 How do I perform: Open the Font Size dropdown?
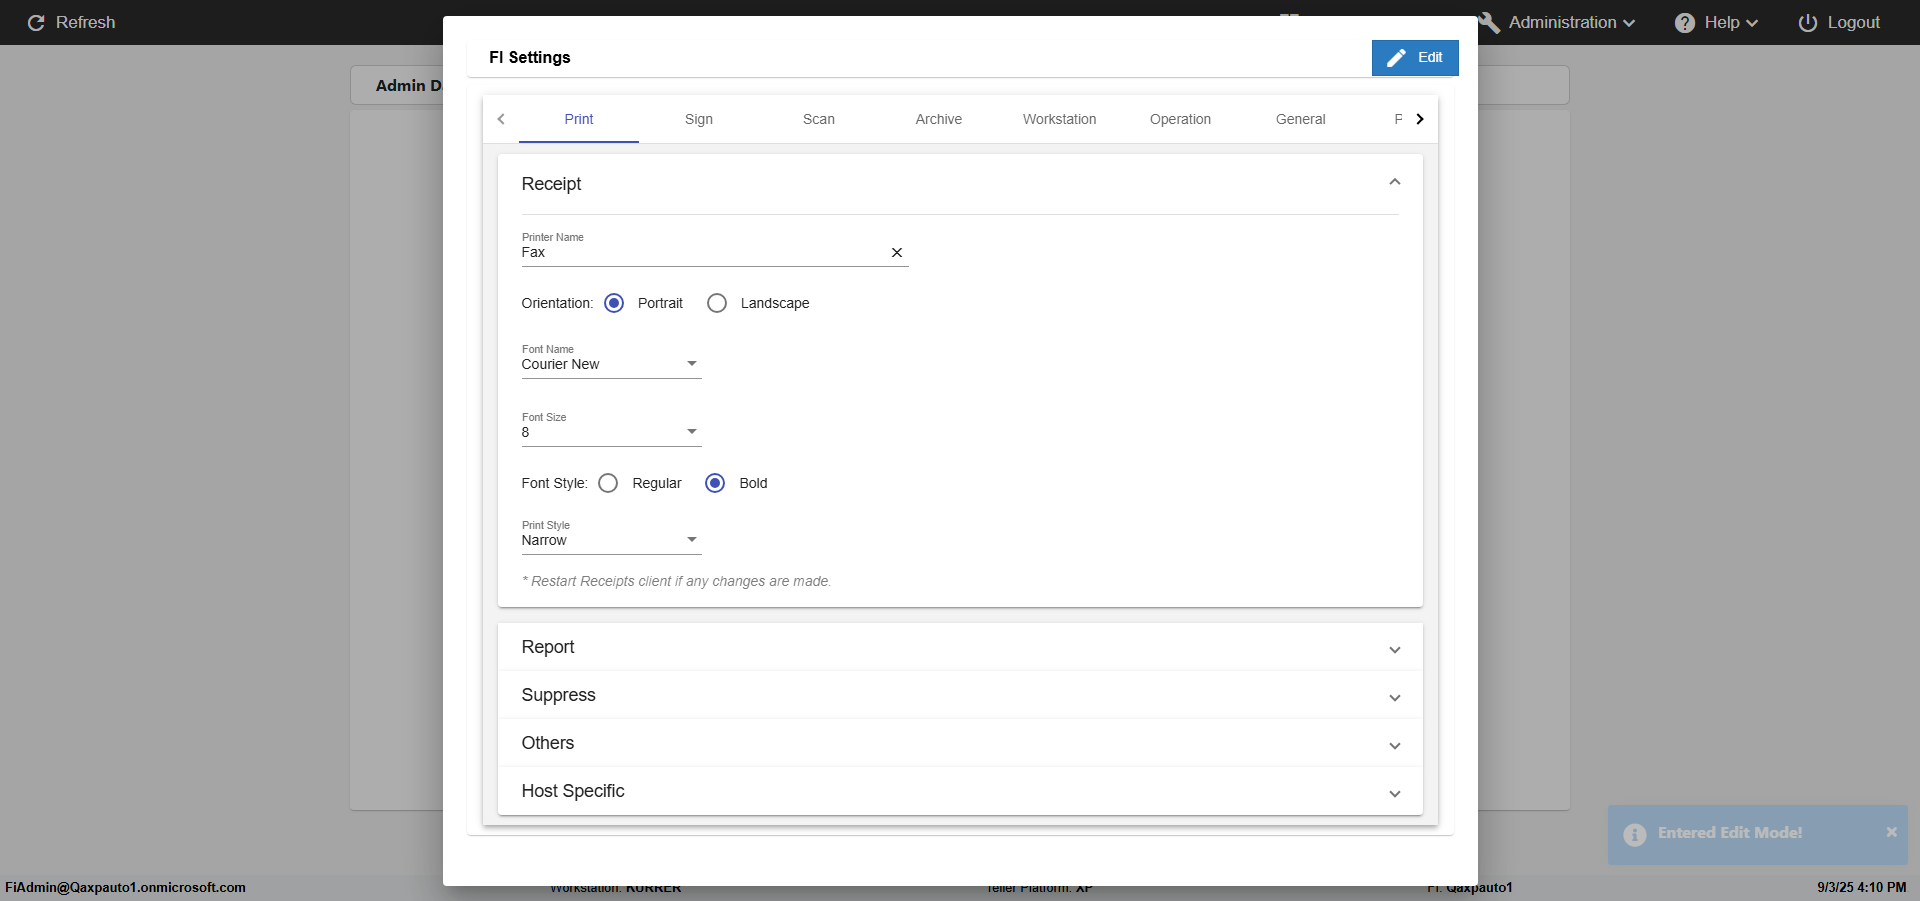(x=611, y=432)
